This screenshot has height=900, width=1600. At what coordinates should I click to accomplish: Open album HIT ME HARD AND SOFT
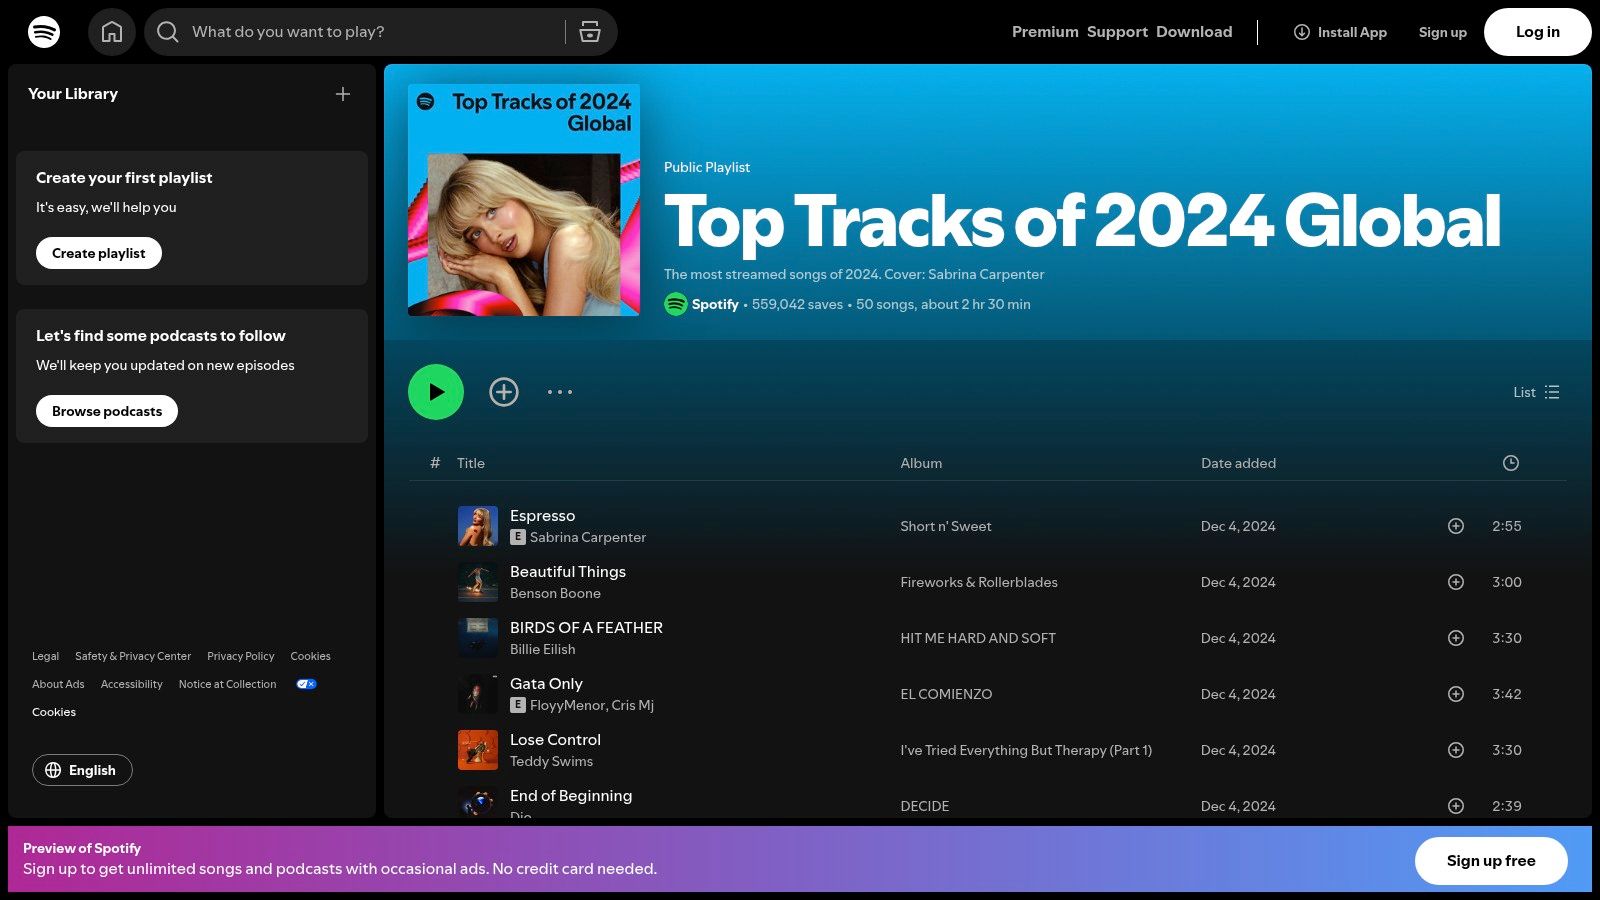point(978,638)
